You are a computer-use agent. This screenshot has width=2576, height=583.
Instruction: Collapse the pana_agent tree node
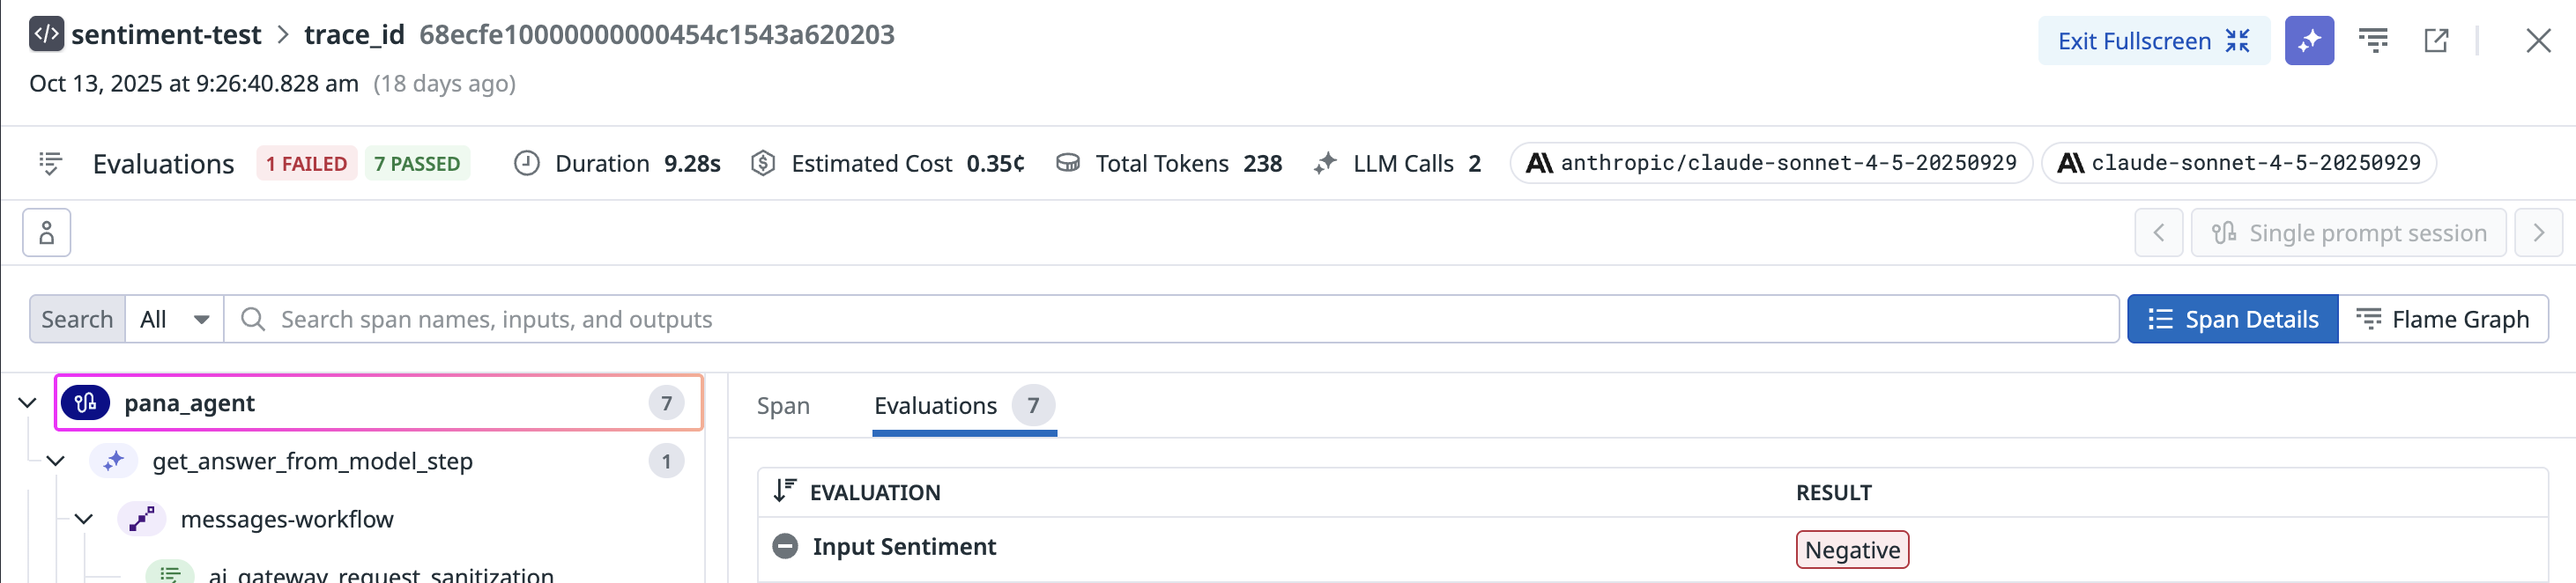pyautogui.click(x=28, y=403)
